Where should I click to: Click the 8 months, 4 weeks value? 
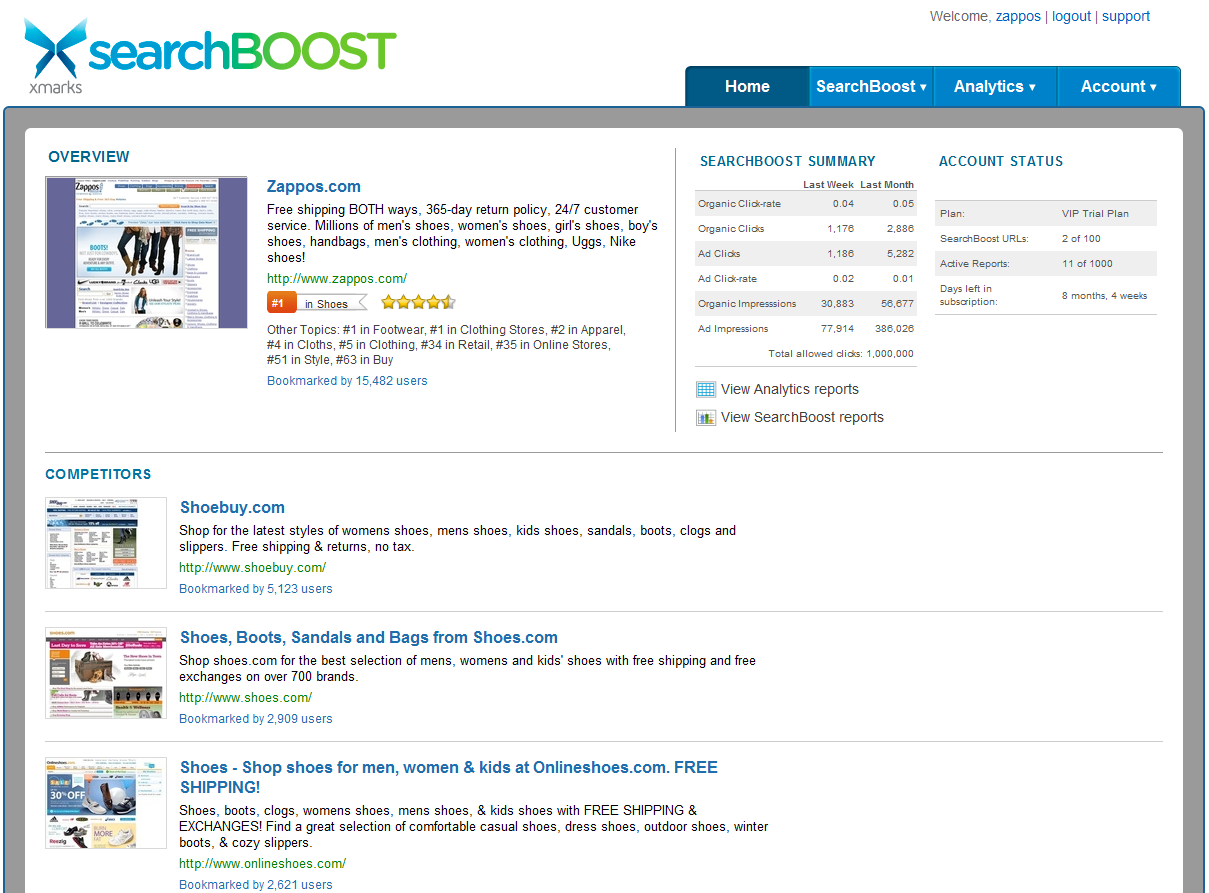pos(1104,296)
